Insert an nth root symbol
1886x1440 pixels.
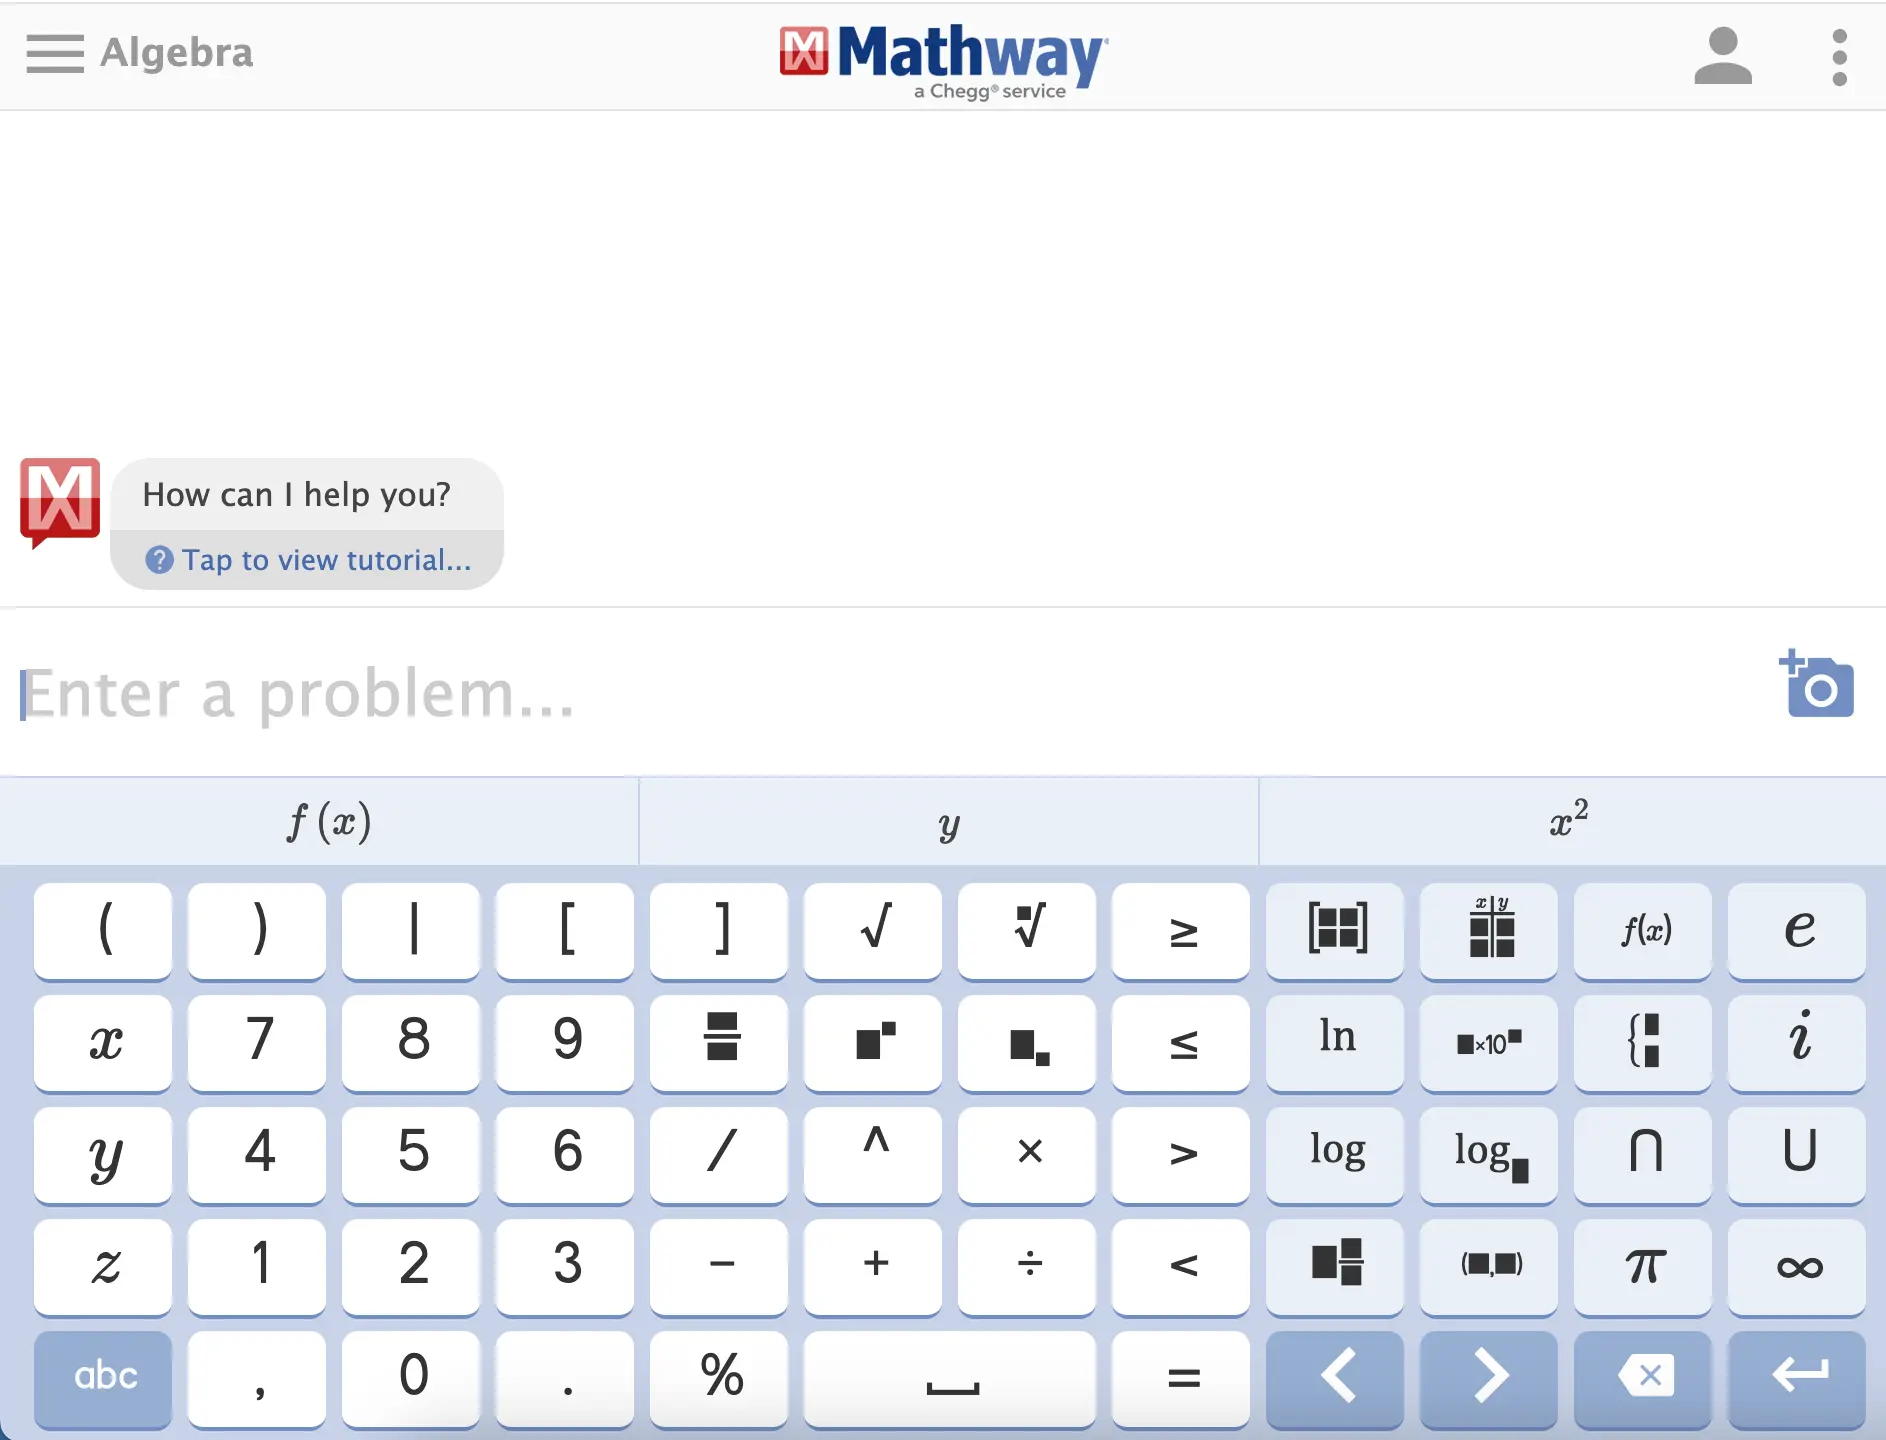click(x=1027, y=930)
